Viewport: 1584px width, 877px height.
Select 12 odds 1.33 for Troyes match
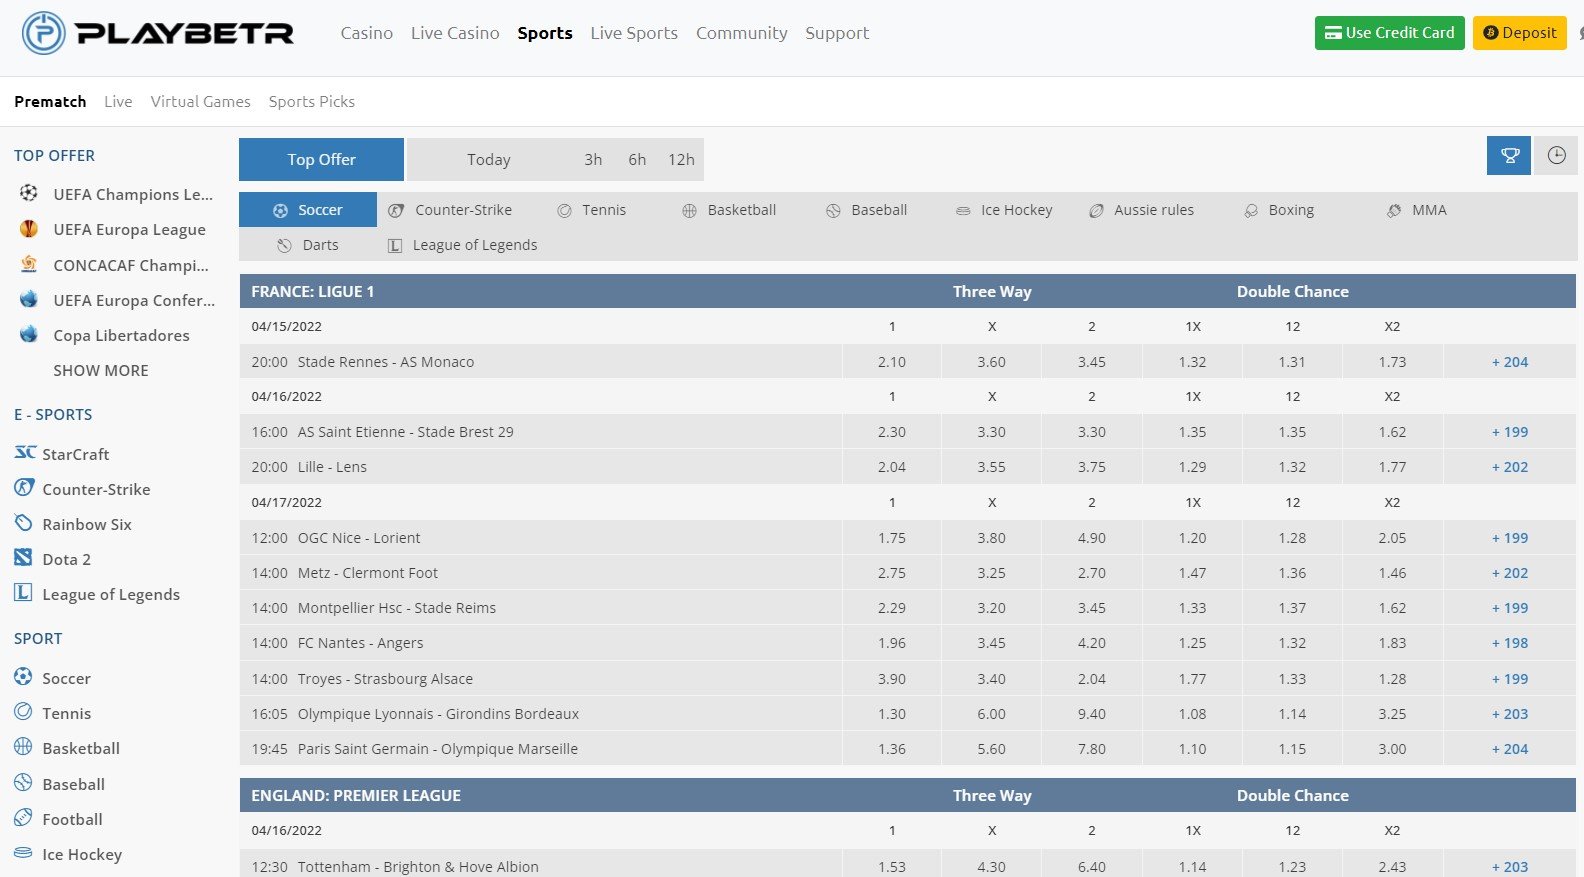point(1292,679)
